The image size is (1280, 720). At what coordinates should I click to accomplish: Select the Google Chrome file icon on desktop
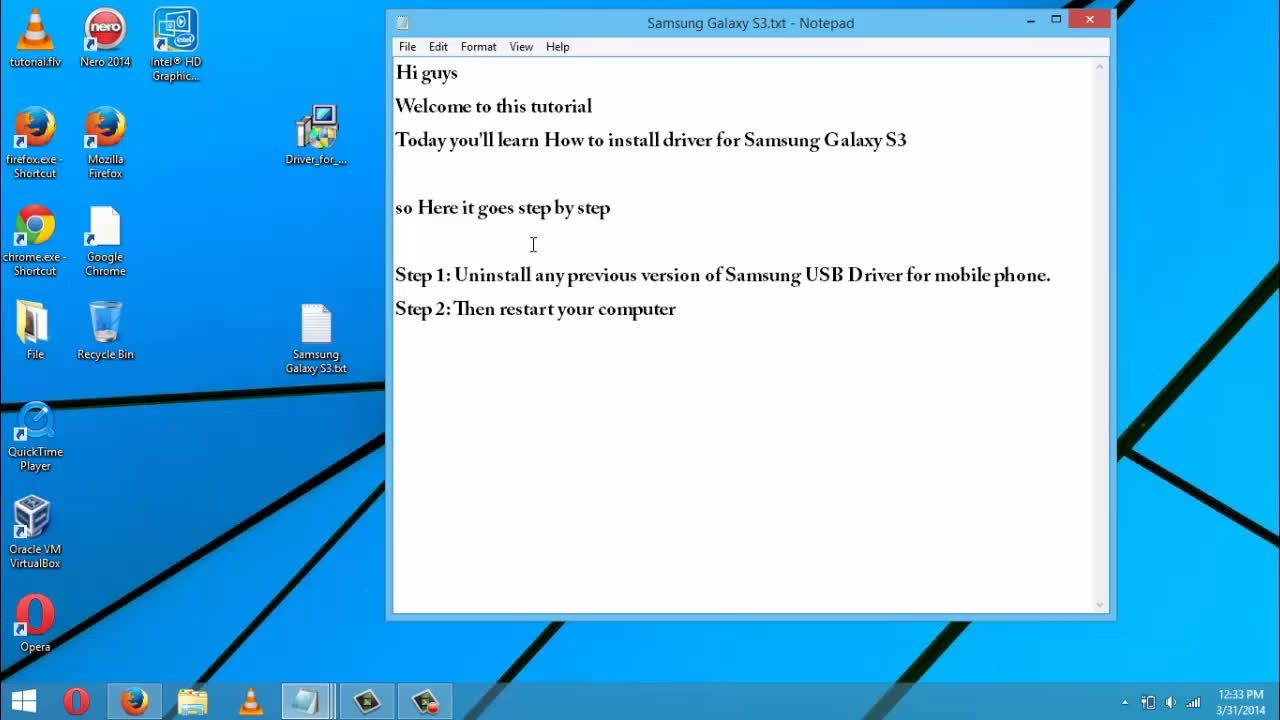pyautogui.click(x=105, y=240)
